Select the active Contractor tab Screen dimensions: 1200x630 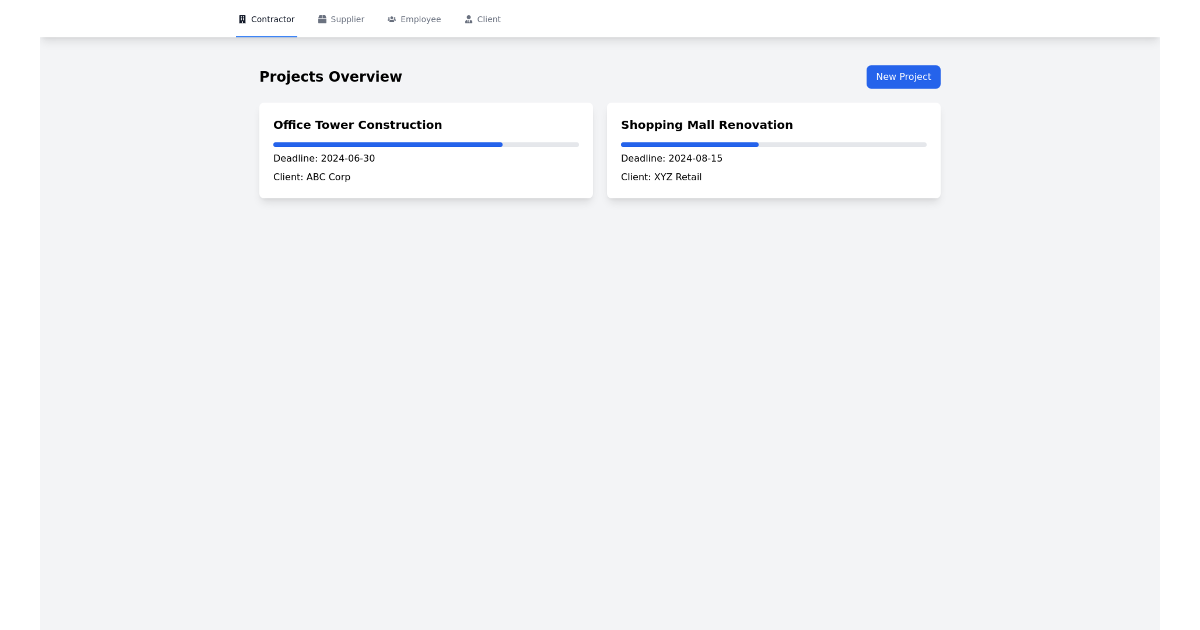pyautogui.click(x=266, y=18)
